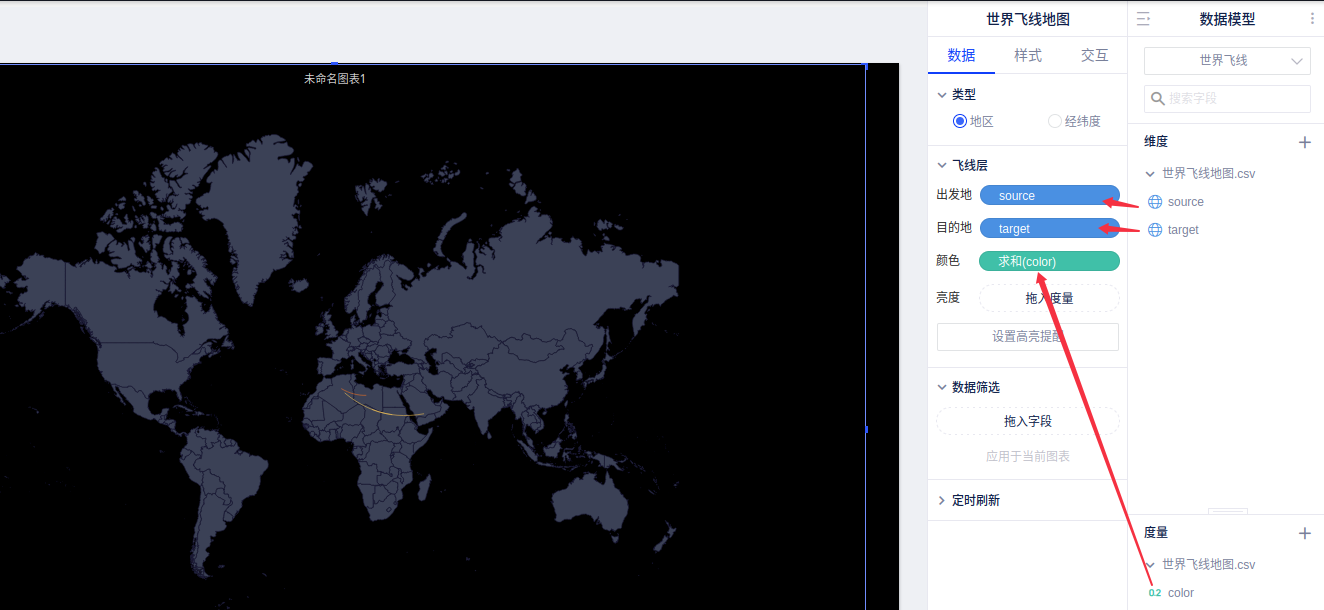Collapse the 飞线层 section

click(x=942, y=165)
